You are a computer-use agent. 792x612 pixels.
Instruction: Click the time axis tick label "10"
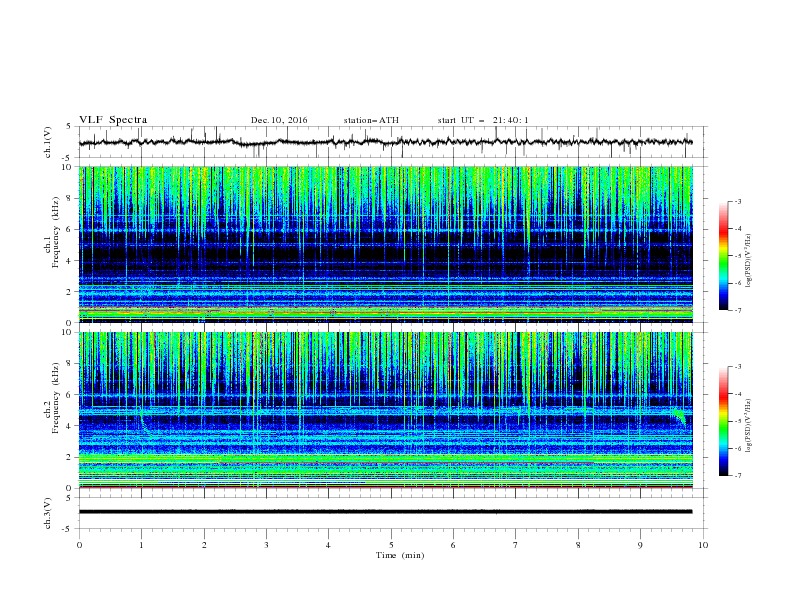[703, 545]
